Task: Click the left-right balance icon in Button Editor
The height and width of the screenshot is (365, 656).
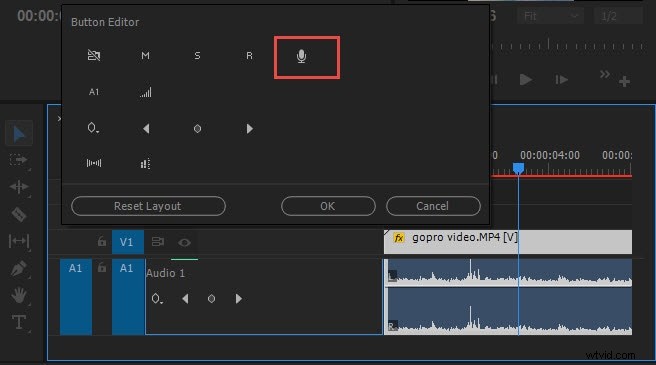Action: (x=94, y=163)
